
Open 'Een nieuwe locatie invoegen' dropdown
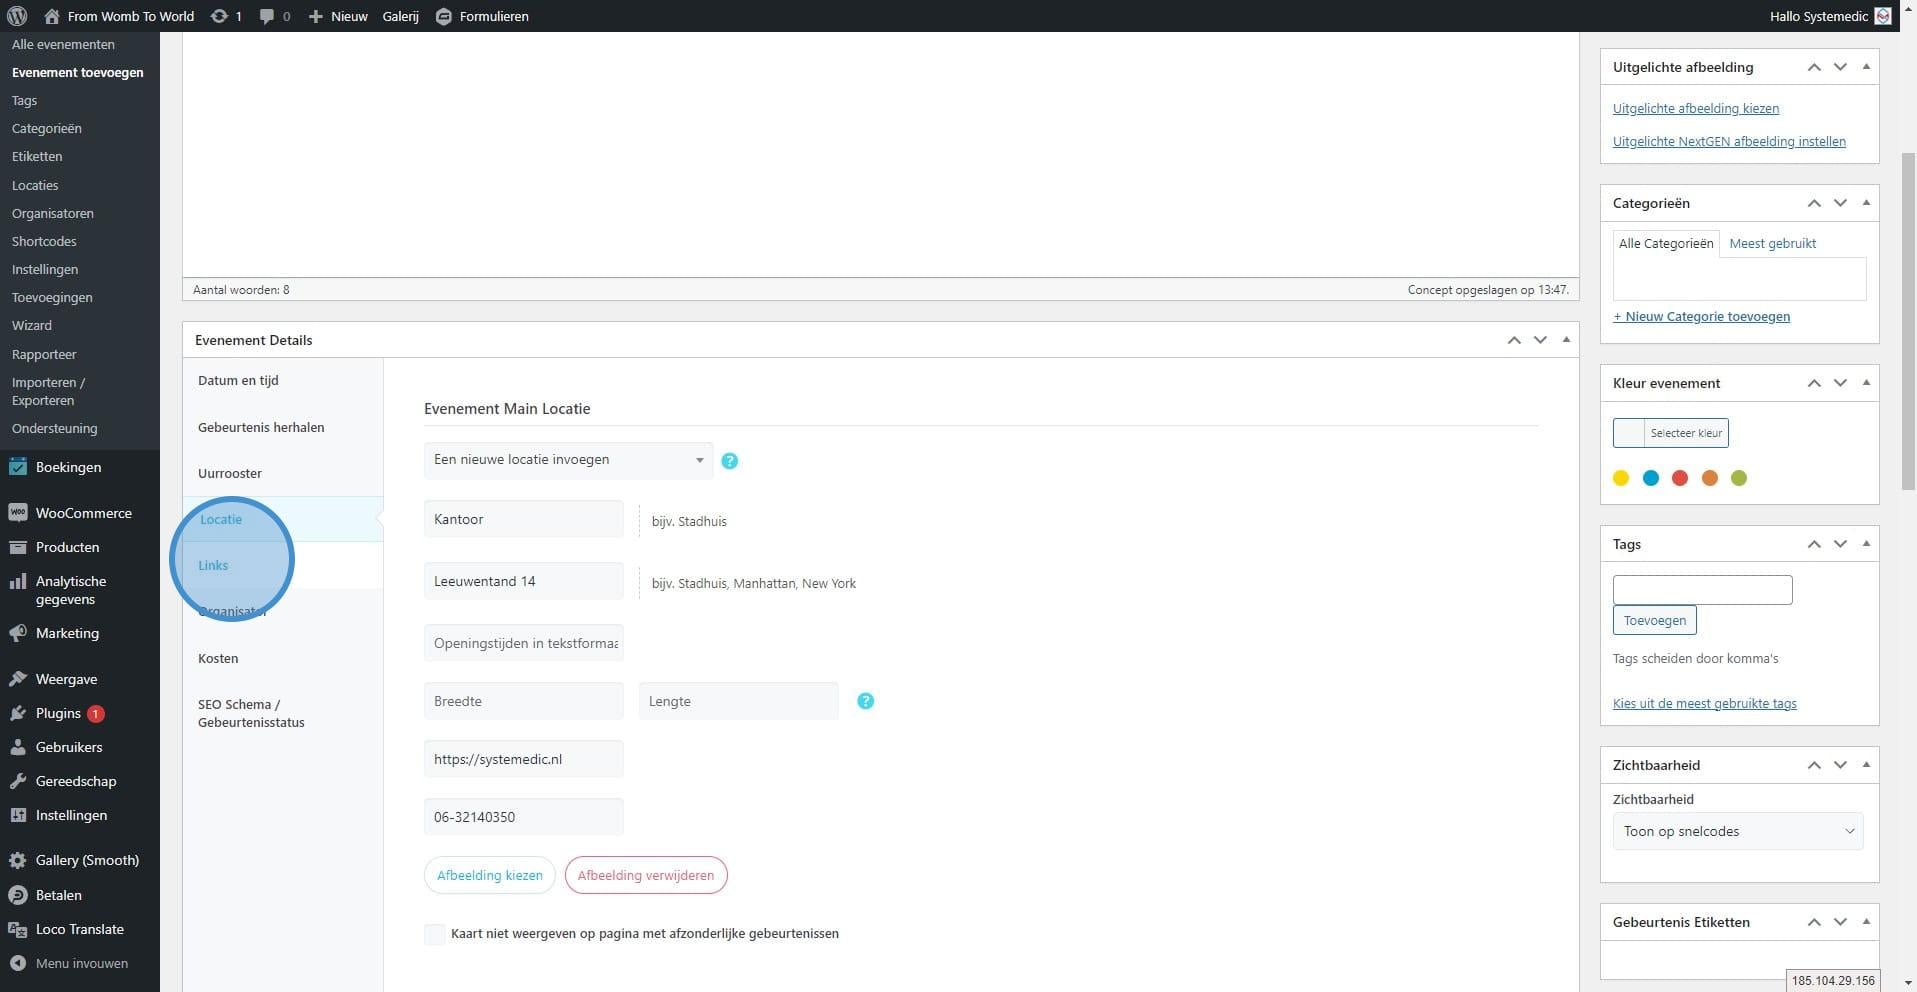tap(568, 460)
